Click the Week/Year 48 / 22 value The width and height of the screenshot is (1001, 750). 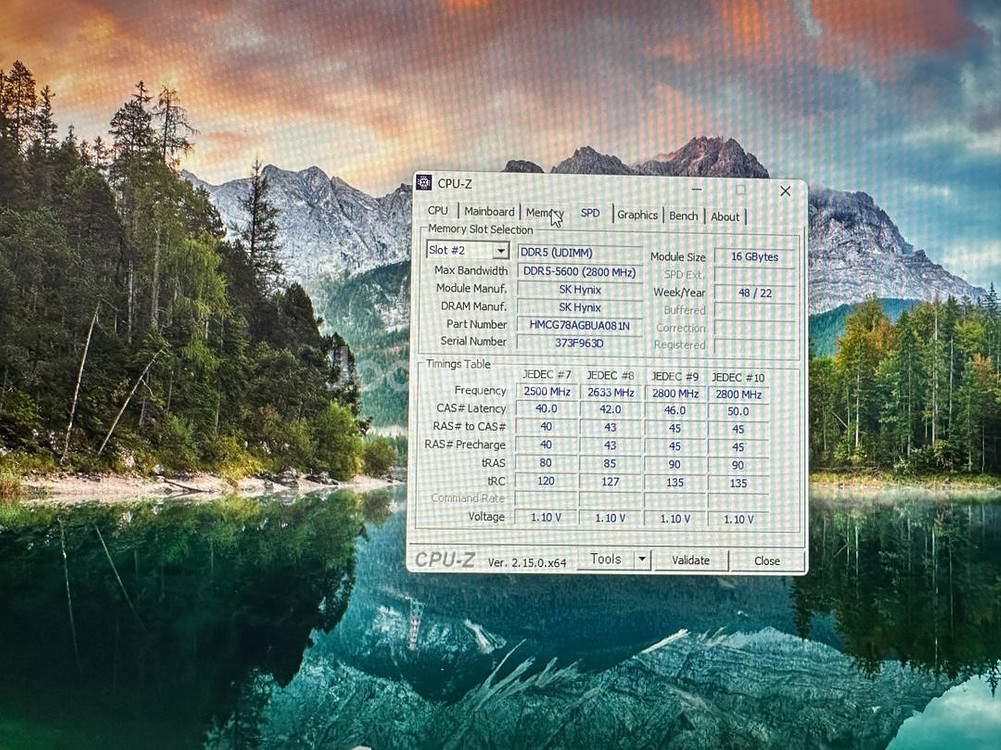click(x=755, y=294)
